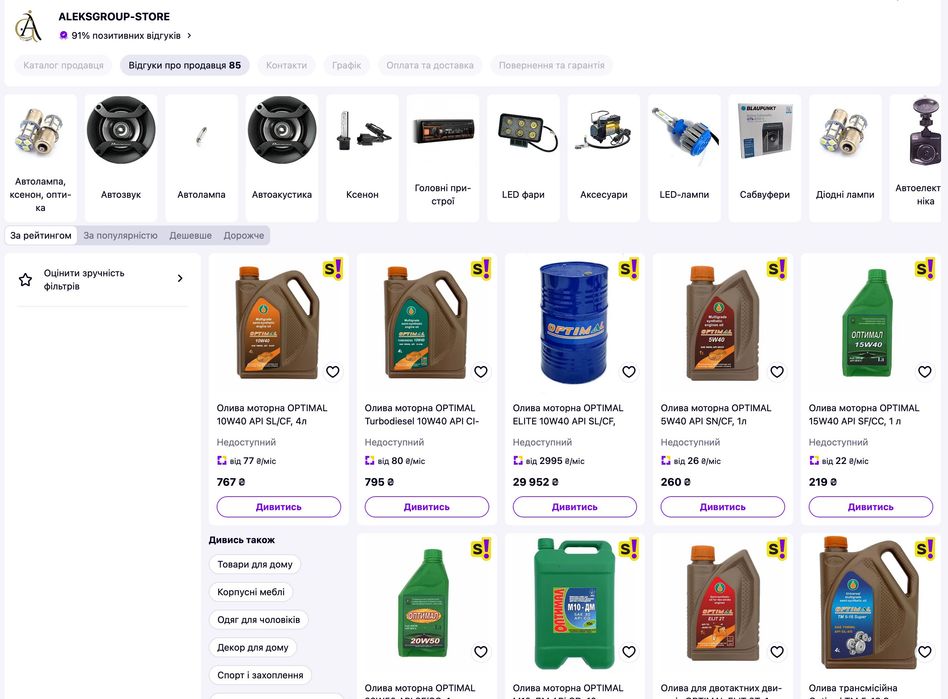The height and width of the screenshot is (699, 948).
Task: Favorite the transmission oil product
Action: (925, 652)
